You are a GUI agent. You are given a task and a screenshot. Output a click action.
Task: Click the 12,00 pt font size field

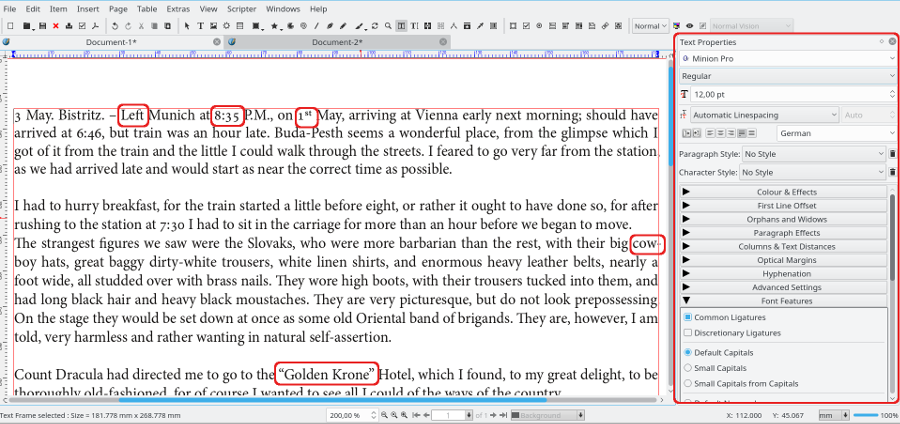[793, 94]
